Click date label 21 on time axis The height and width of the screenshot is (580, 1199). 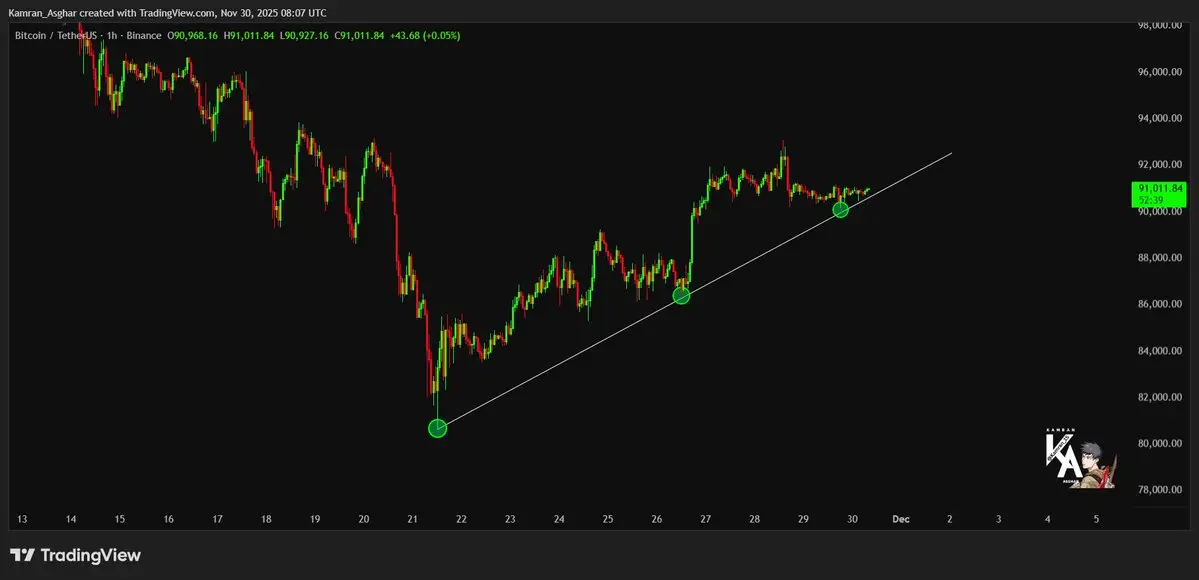413,520
